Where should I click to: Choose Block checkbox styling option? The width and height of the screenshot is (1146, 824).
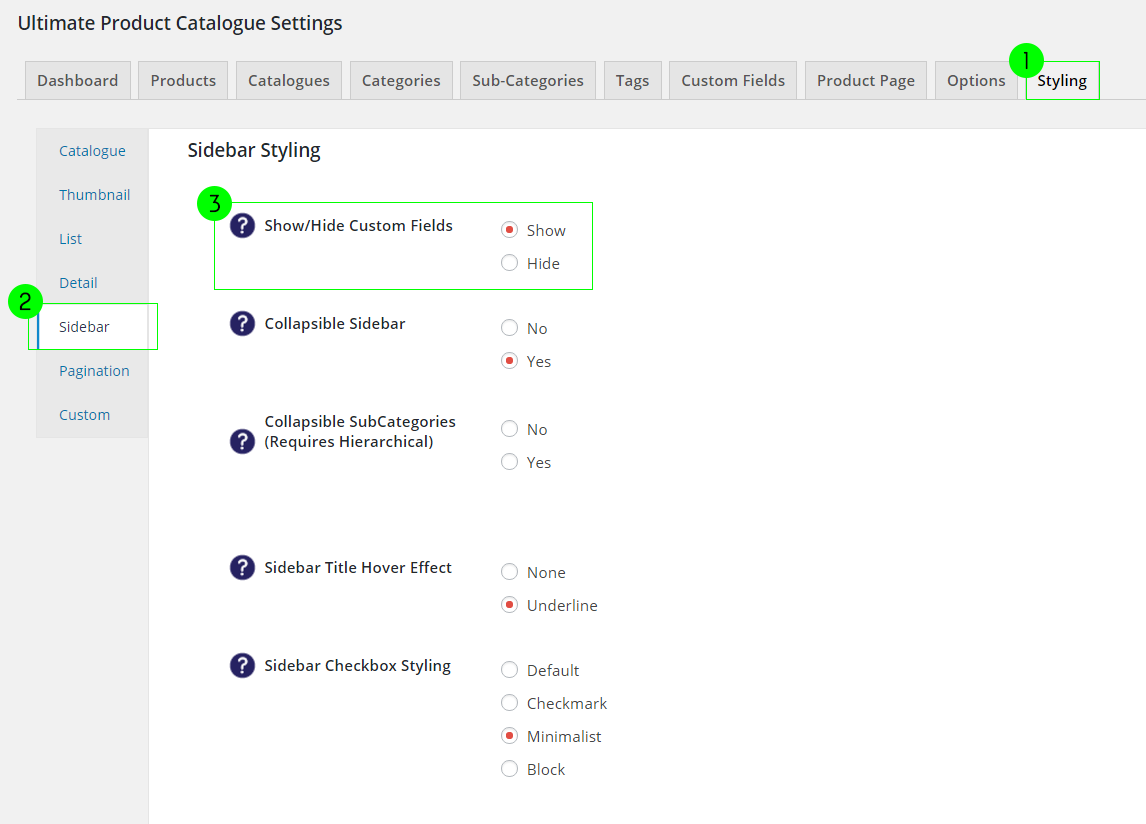(510, 769)
